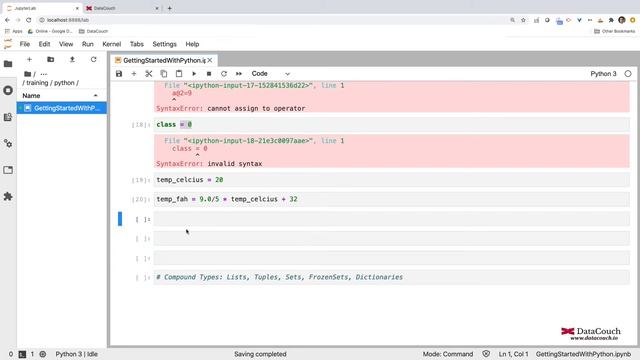Click Python 3 | Idle status item
The width and height of the screenshot is (640, 360).
tap(76, 354)
